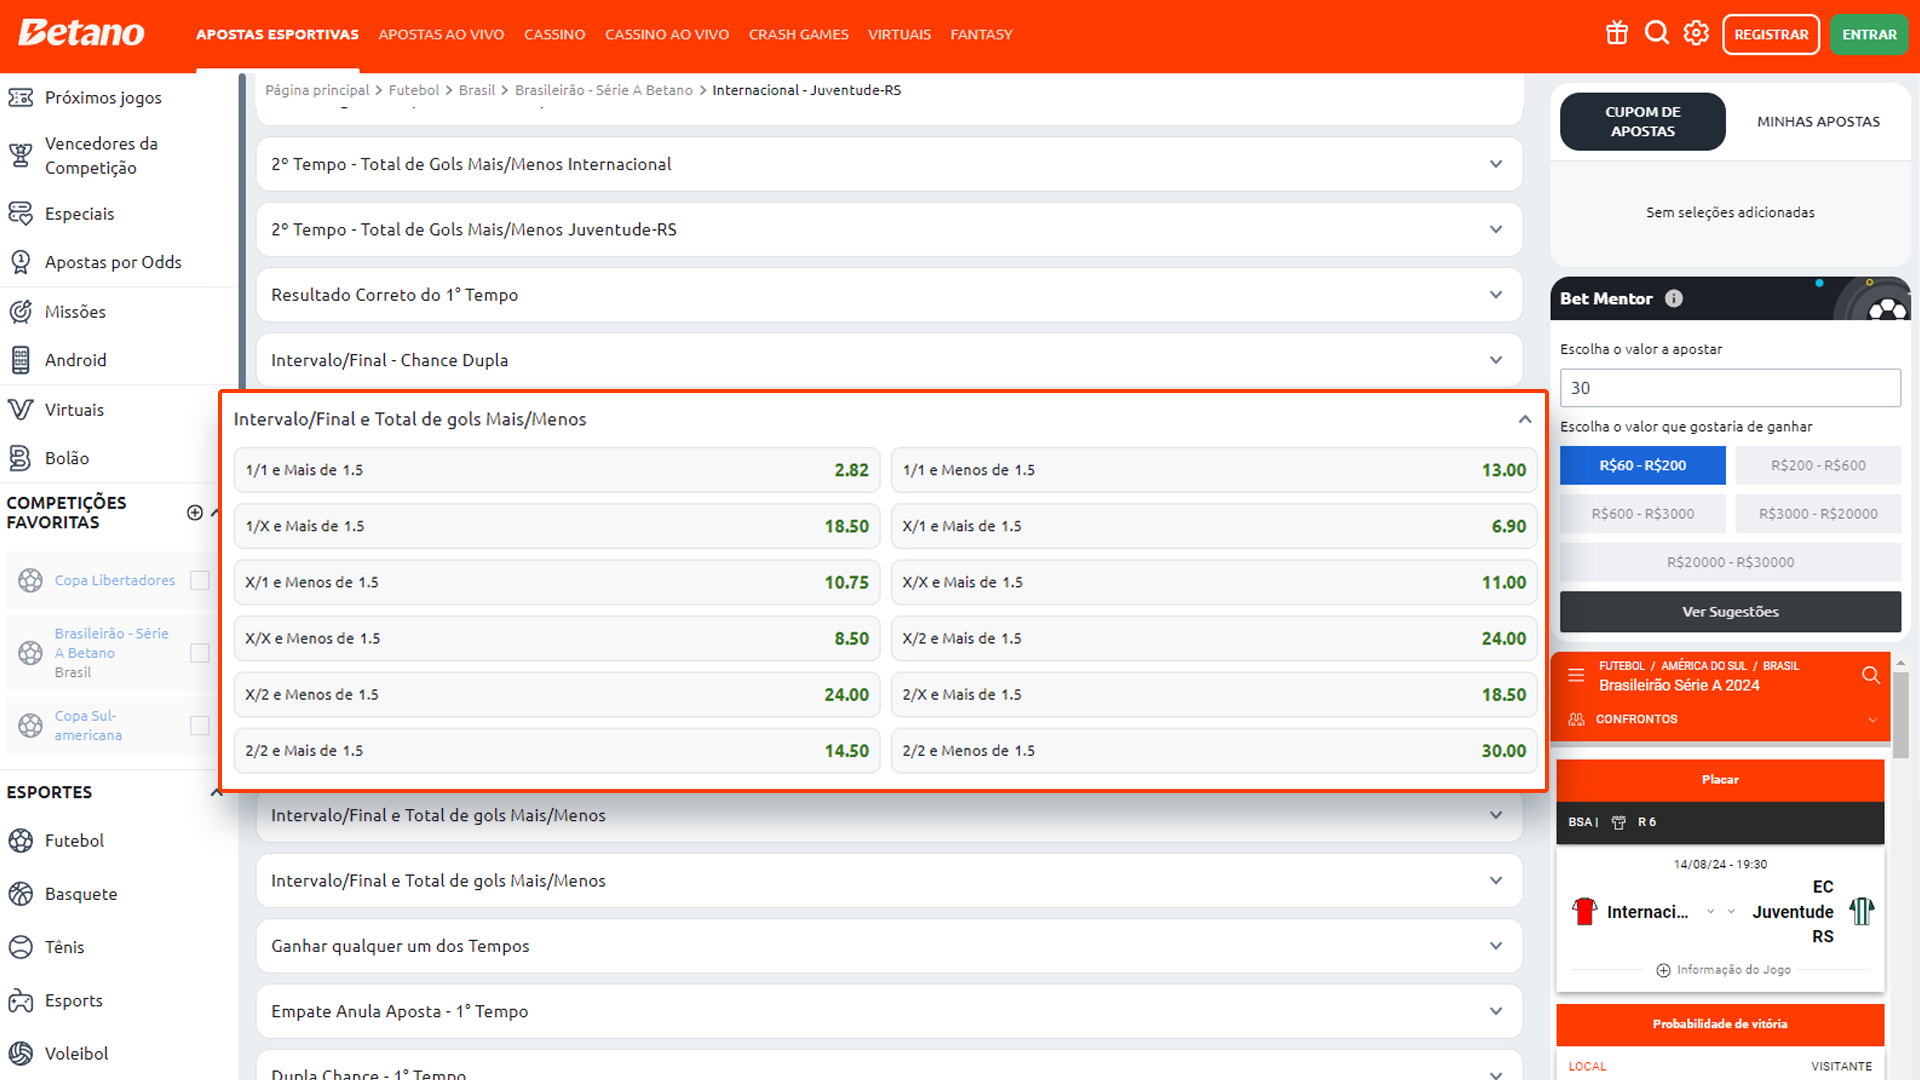Switch to MINHAS APOSTAS tab

1818,121
